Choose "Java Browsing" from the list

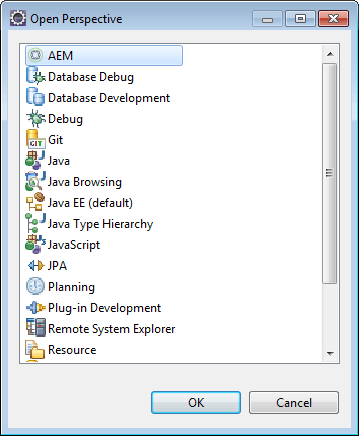85,182
